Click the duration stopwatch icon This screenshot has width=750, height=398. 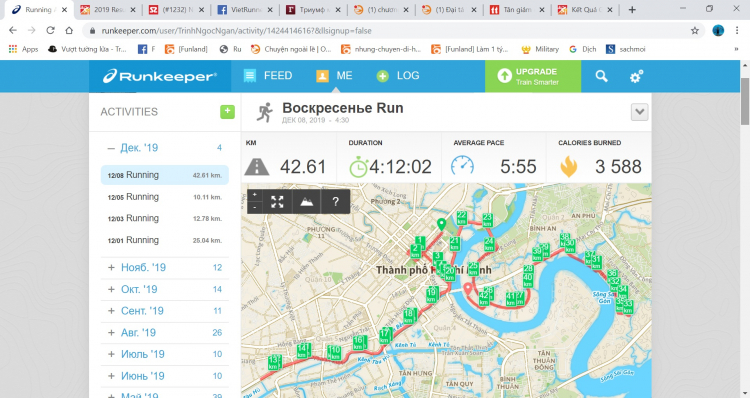[358, 167]
